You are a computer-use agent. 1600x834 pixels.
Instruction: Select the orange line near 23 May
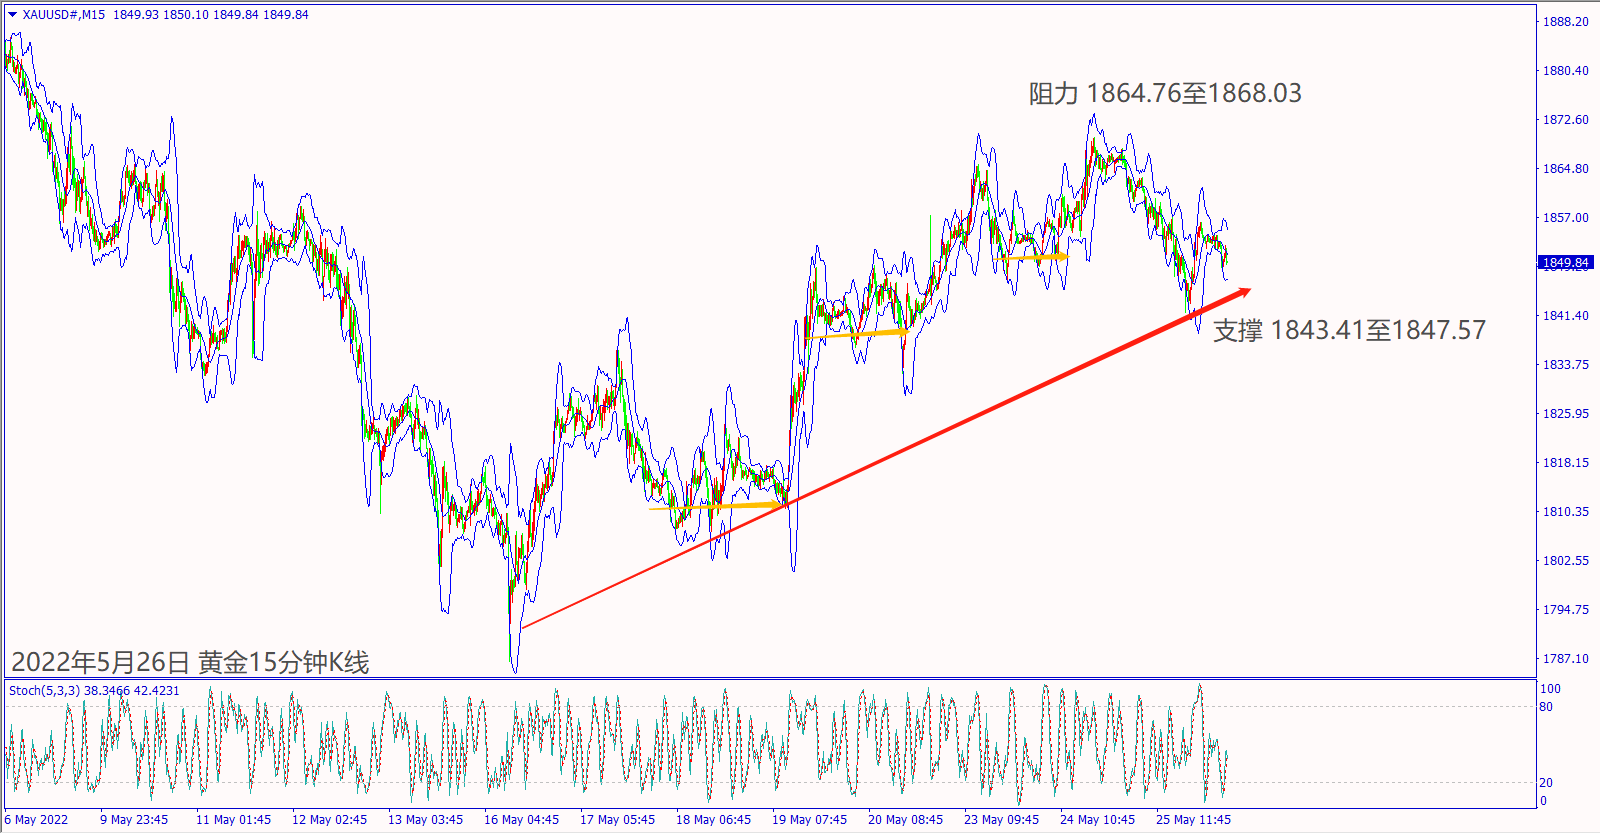coord(1035,257)
